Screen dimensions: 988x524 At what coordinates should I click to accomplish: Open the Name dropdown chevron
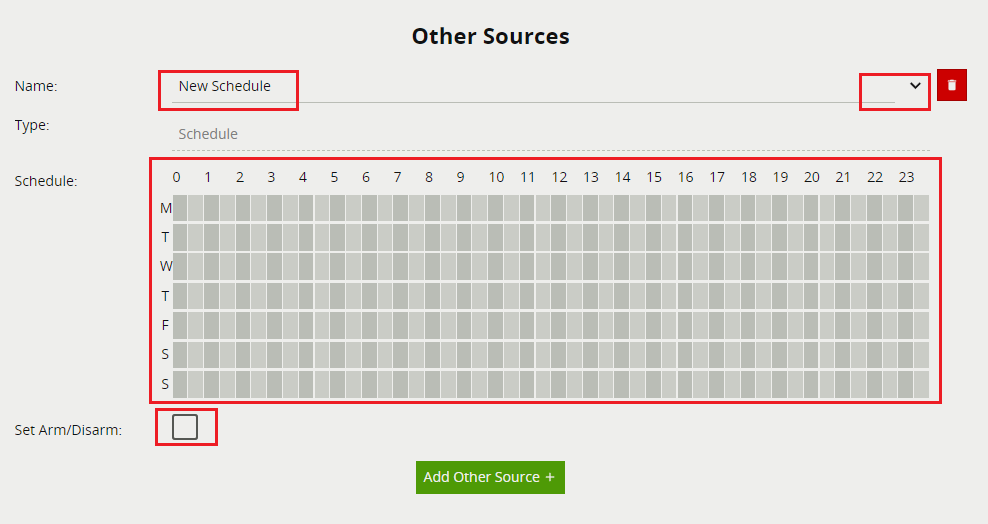point(914,87)
